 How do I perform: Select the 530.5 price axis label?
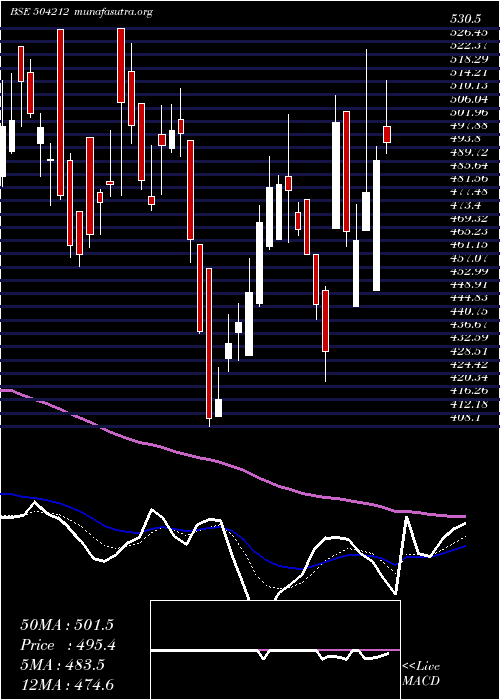tap(466, 19)
